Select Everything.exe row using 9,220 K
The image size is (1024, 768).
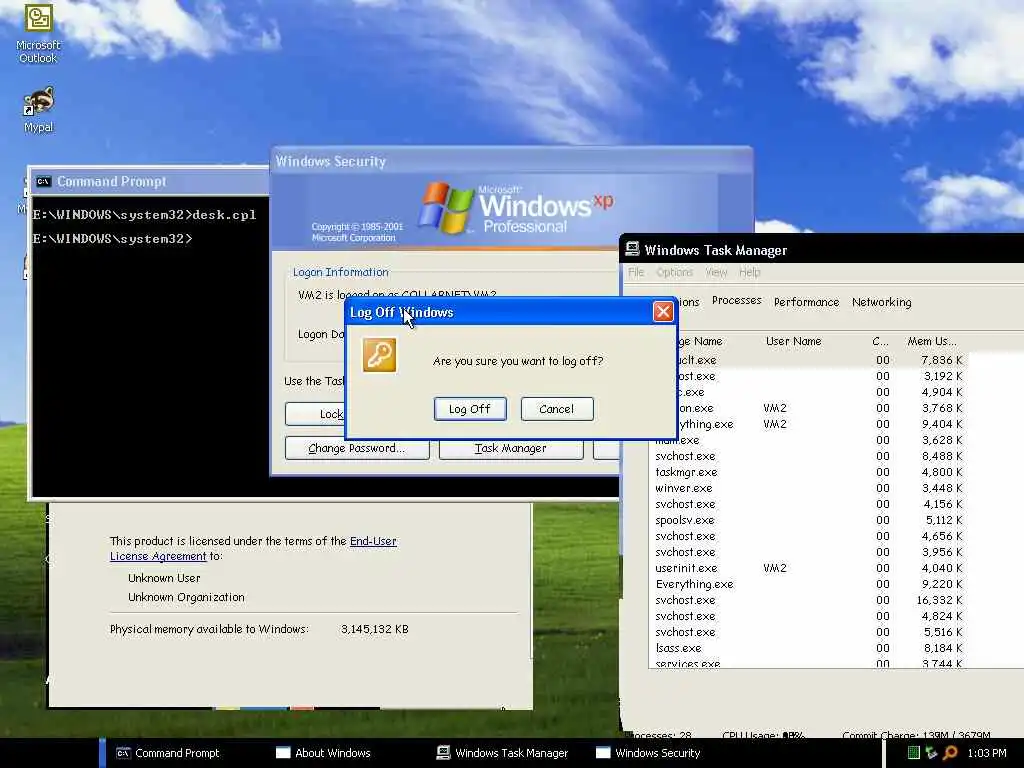808,584
